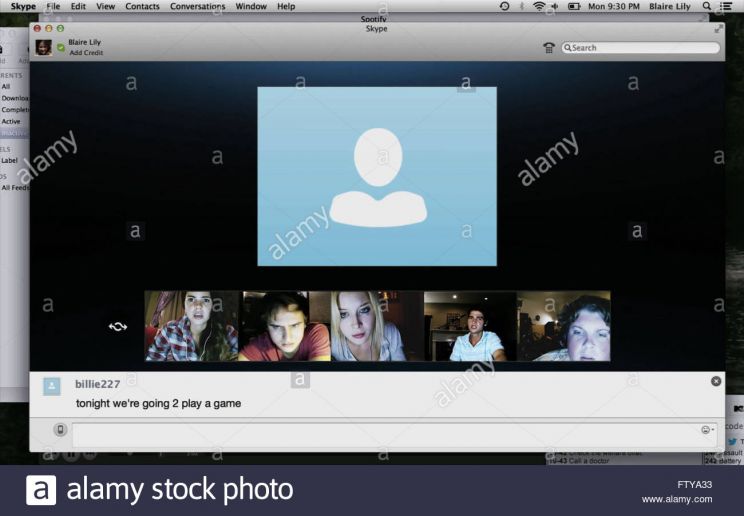Click the SMS phone icon beside message box
This screenshot has width=744, height=516.
click(60, 430)
